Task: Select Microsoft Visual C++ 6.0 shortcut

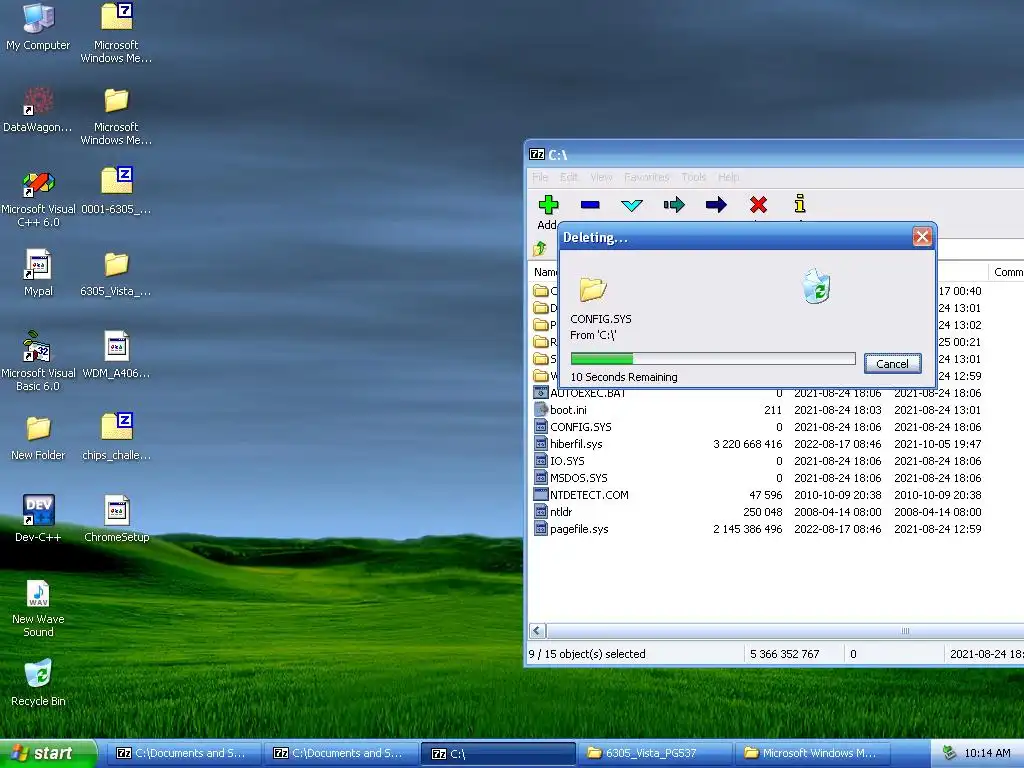Action: (38, 199)
